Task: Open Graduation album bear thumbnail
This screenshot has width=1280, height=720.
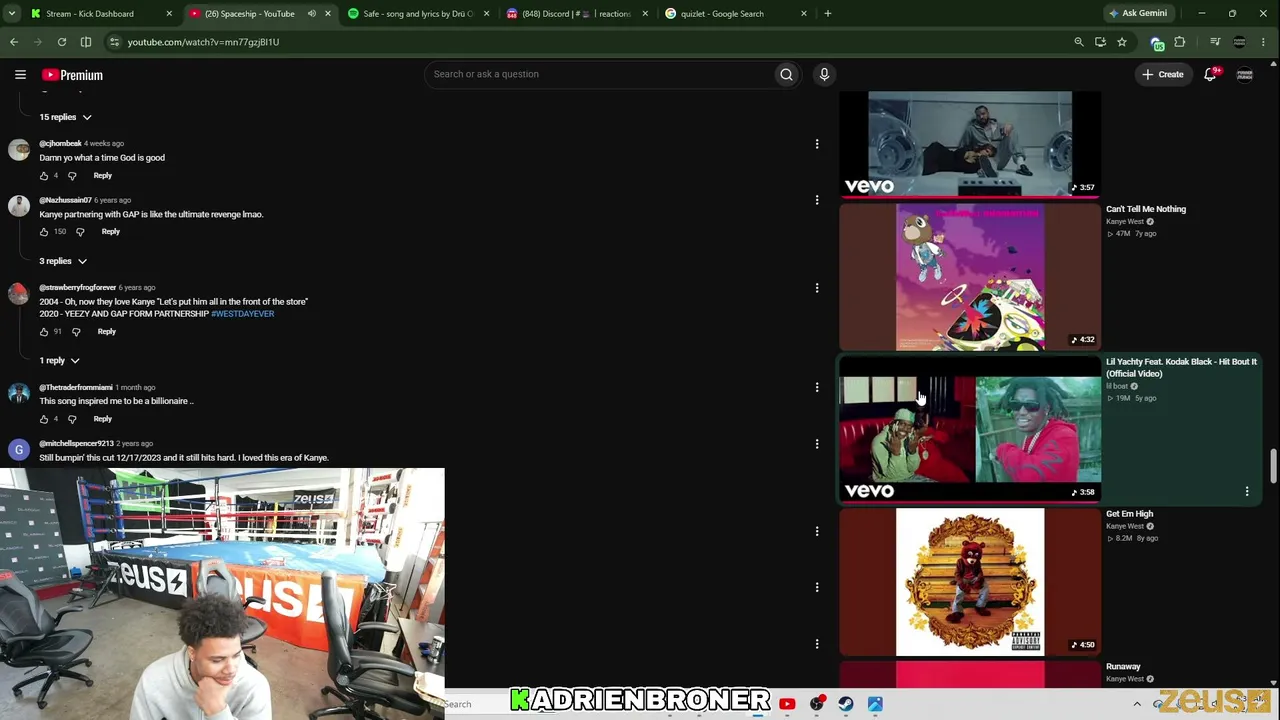Action: click(970, 277)
